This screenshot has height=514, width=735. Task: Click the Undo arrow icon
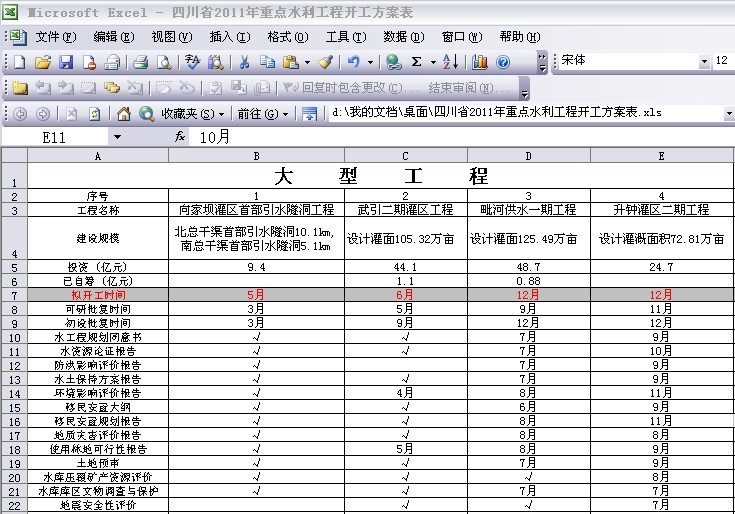[354, 62]
